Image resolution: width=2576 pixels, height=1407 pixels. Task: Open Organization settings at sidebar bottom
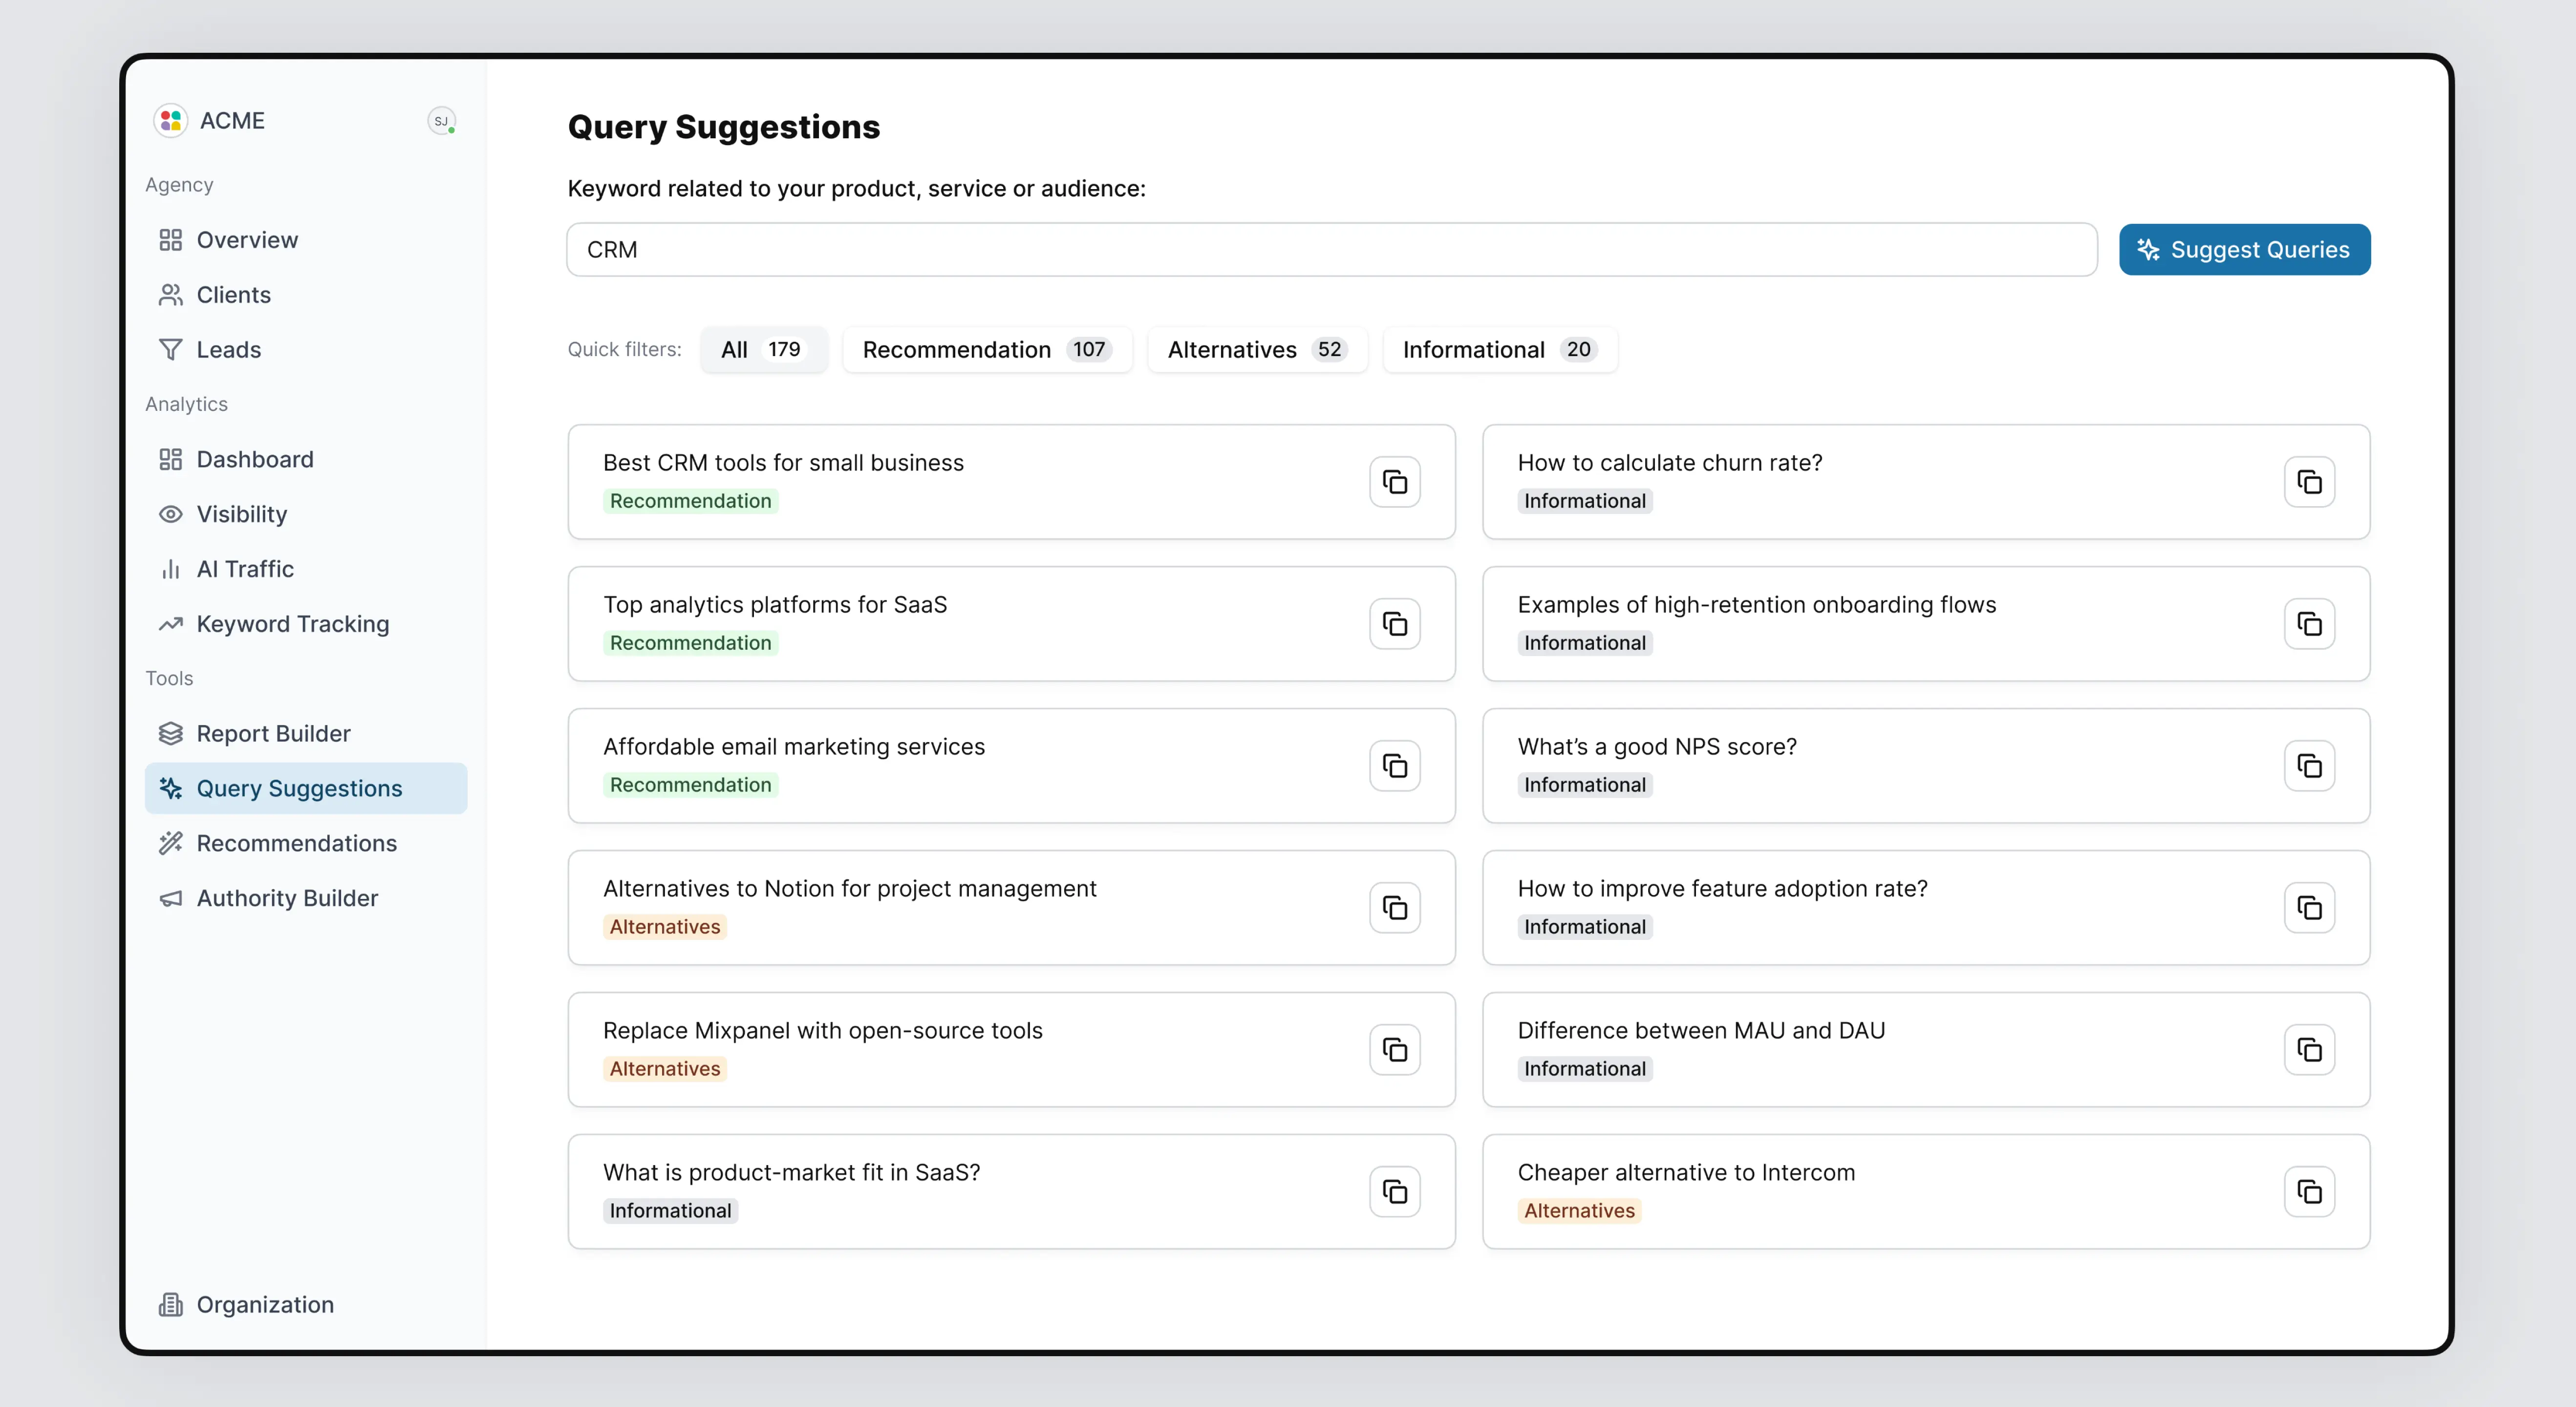[x=264, y=1305]
